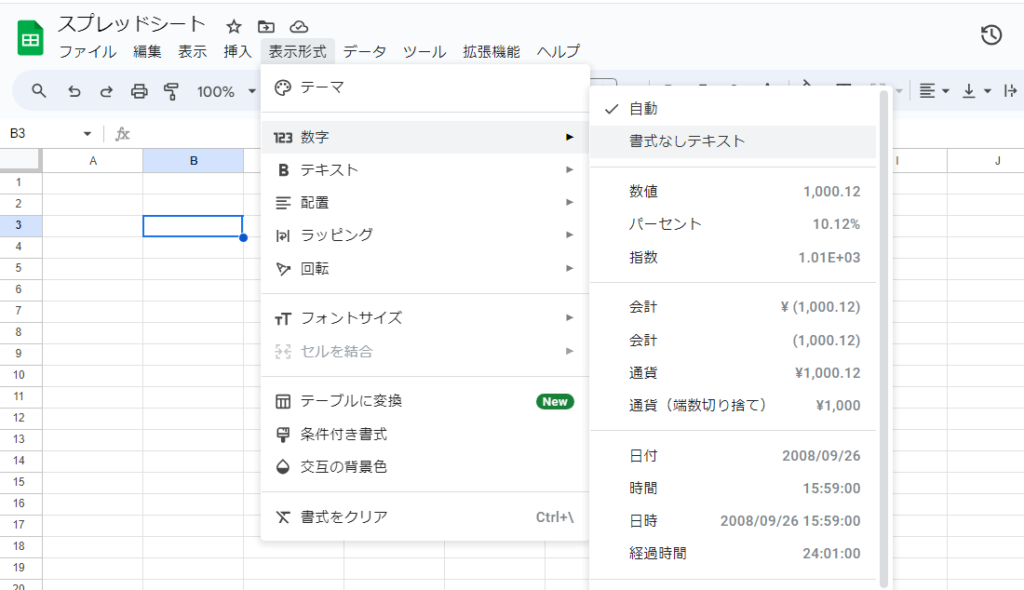Open version history clock icon
The image size is (1024, 590).
click(x=990, y=35)
